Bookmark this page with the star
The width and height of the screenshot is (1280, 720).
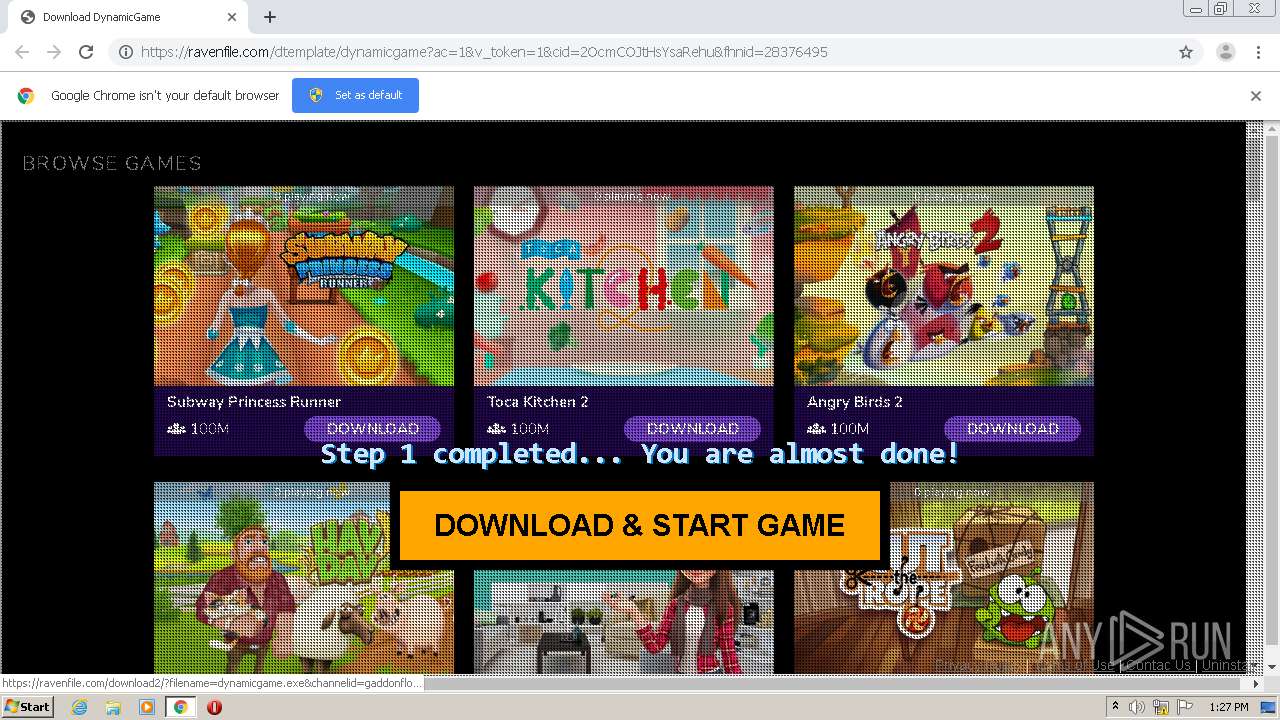tap(1186, 52)
